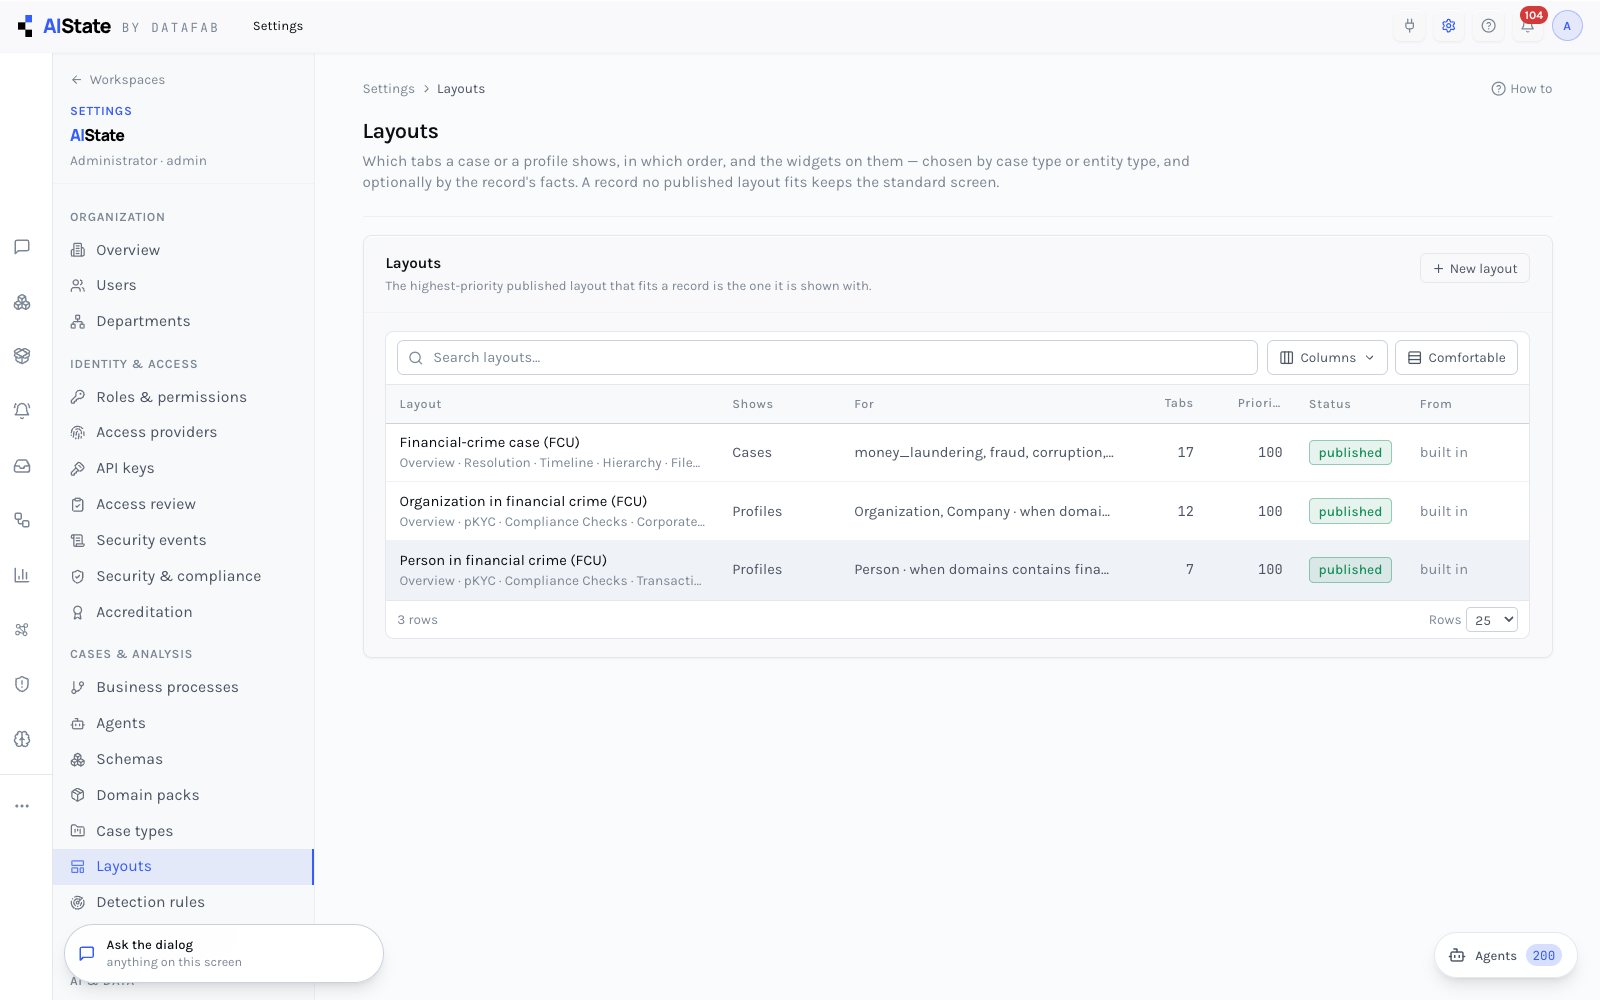Open the Columns dropdown
The height and width of the screenshot is (1000, 1600).
[1327, 358]
